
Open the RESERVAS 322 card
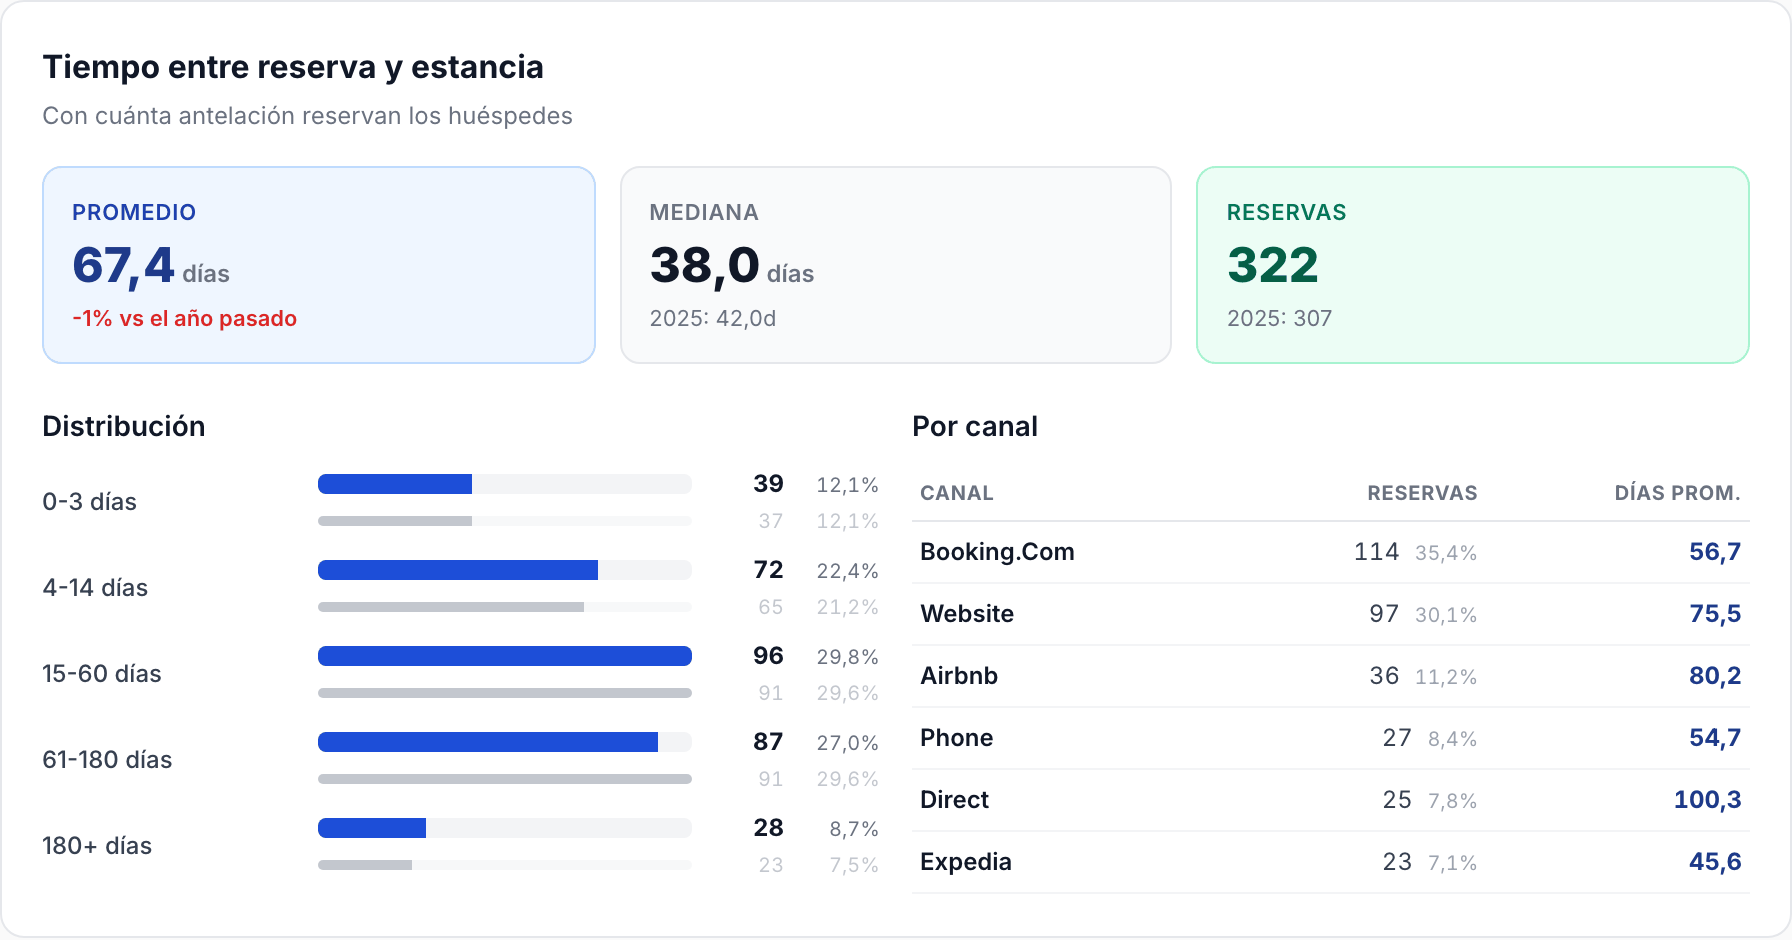point(1473,265)
